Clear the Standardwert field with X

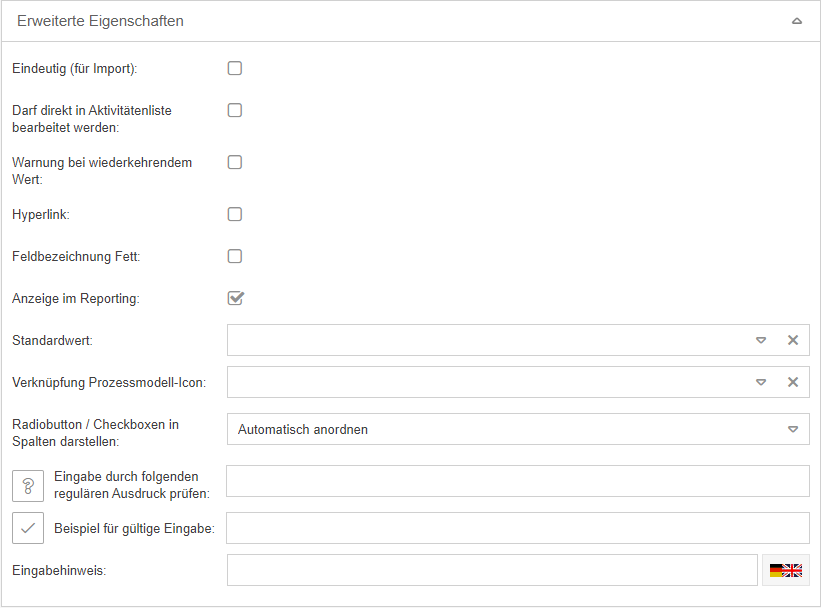click(793, 340)
